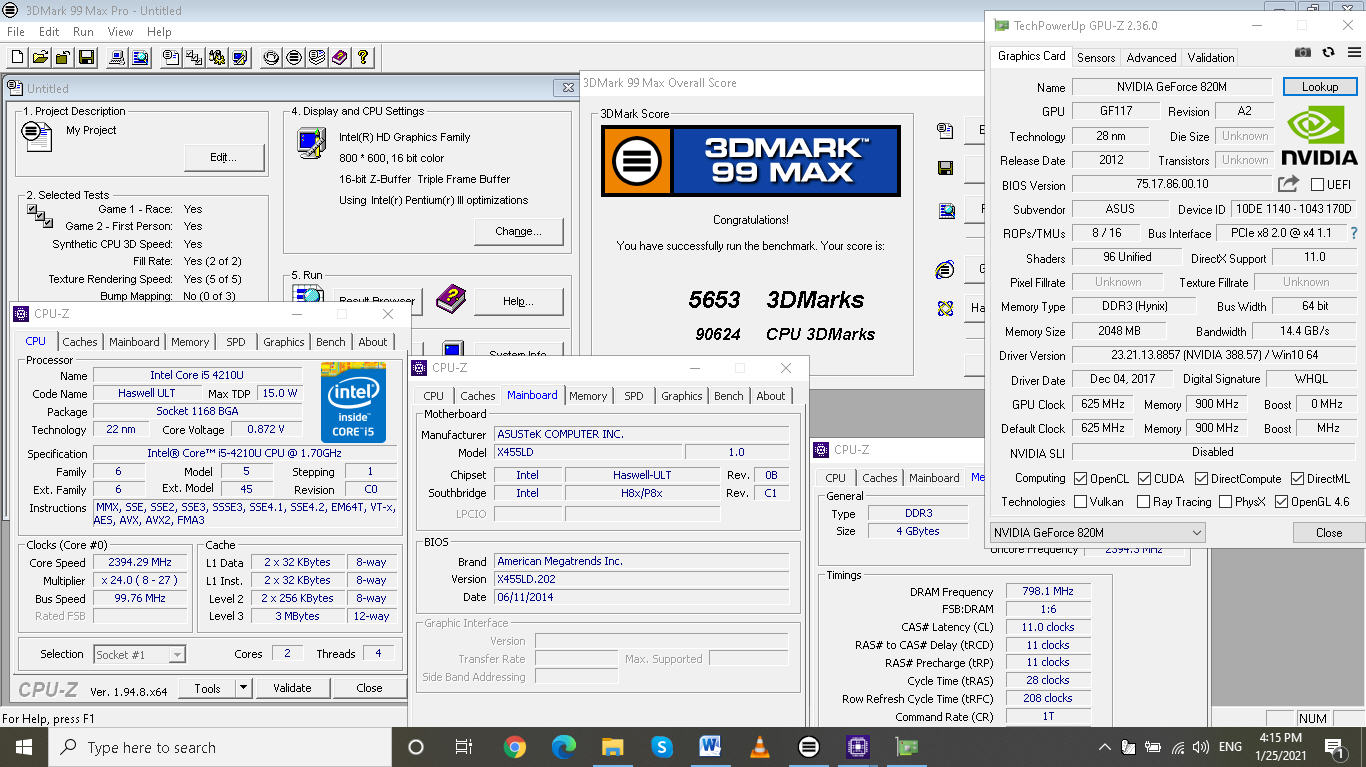
Task: Open the Windows Start menu
Action: (x=24, y=747)
